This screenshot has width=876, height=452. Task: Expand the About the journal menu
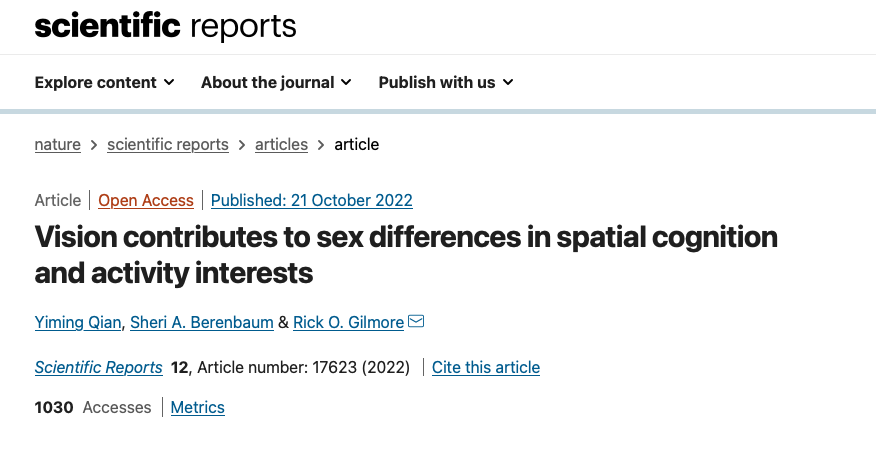(x=267, y=83)
